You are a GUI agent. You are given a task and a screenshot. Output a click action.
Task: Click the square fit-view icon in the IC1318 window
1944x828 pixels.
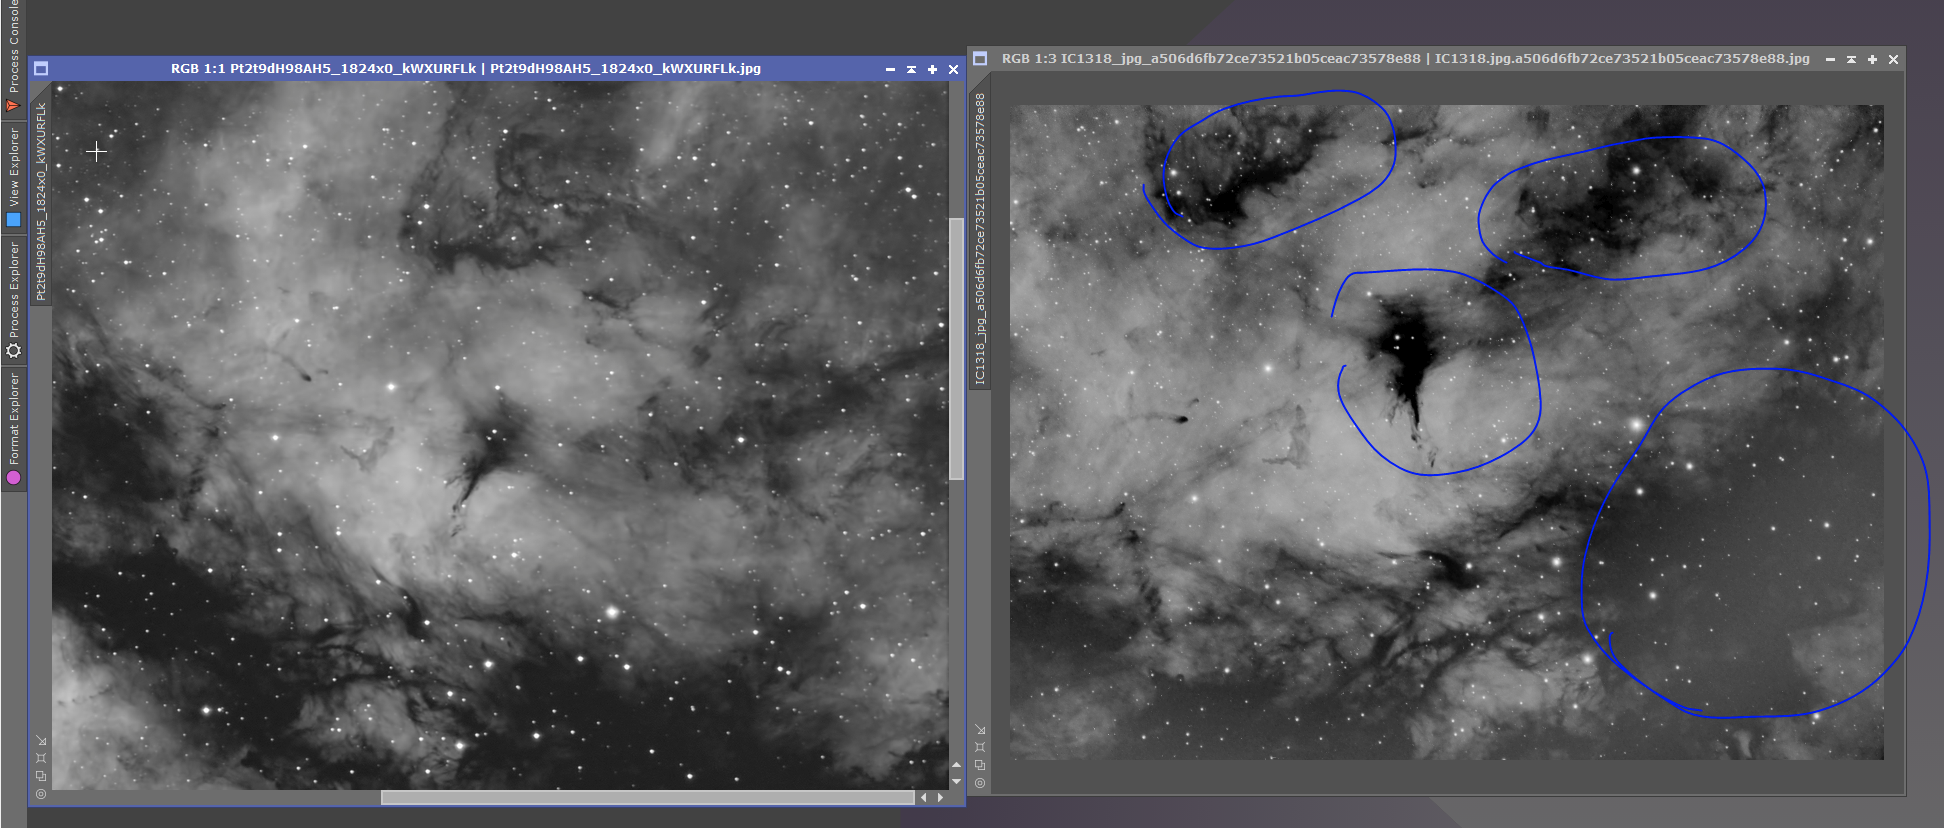tap(980, 747)
